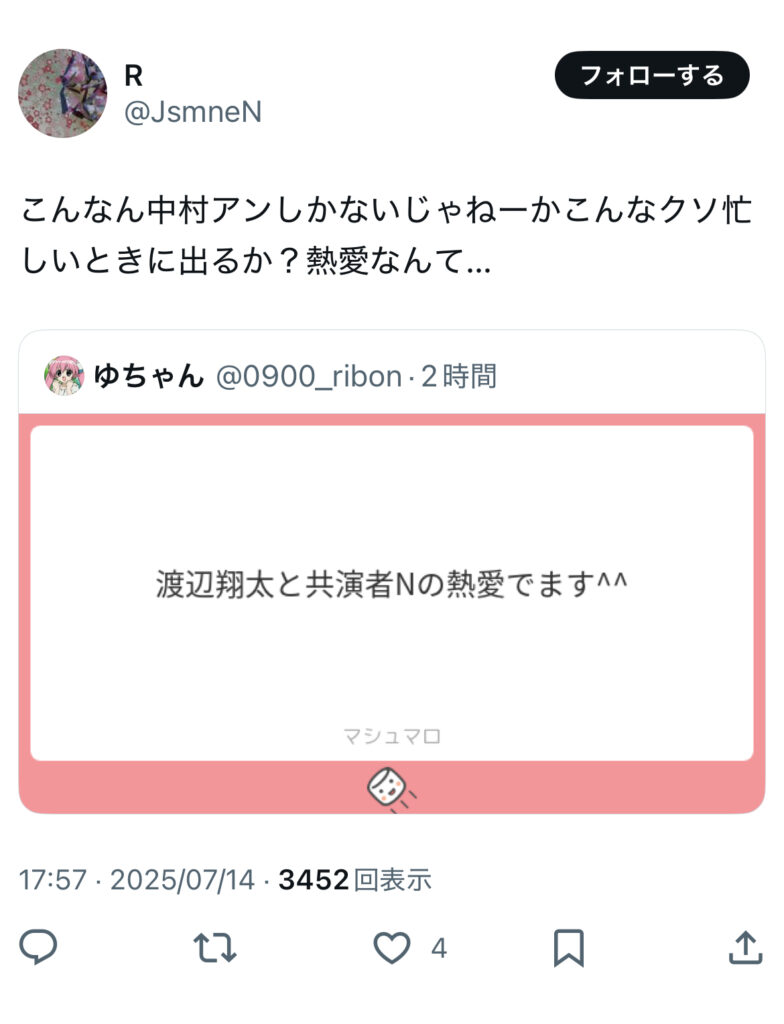Open the share upload icon
This screenshot has width=784, height=1024.
point(745,948)
